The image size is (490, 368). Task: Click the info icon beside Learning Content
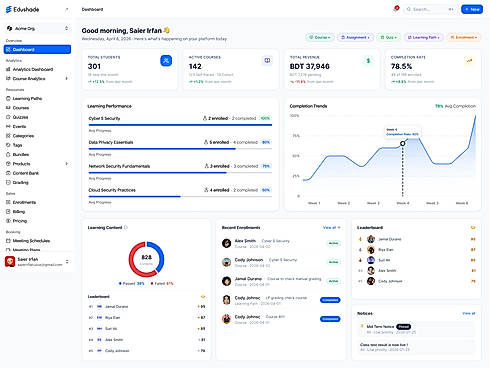pos(126,228)
